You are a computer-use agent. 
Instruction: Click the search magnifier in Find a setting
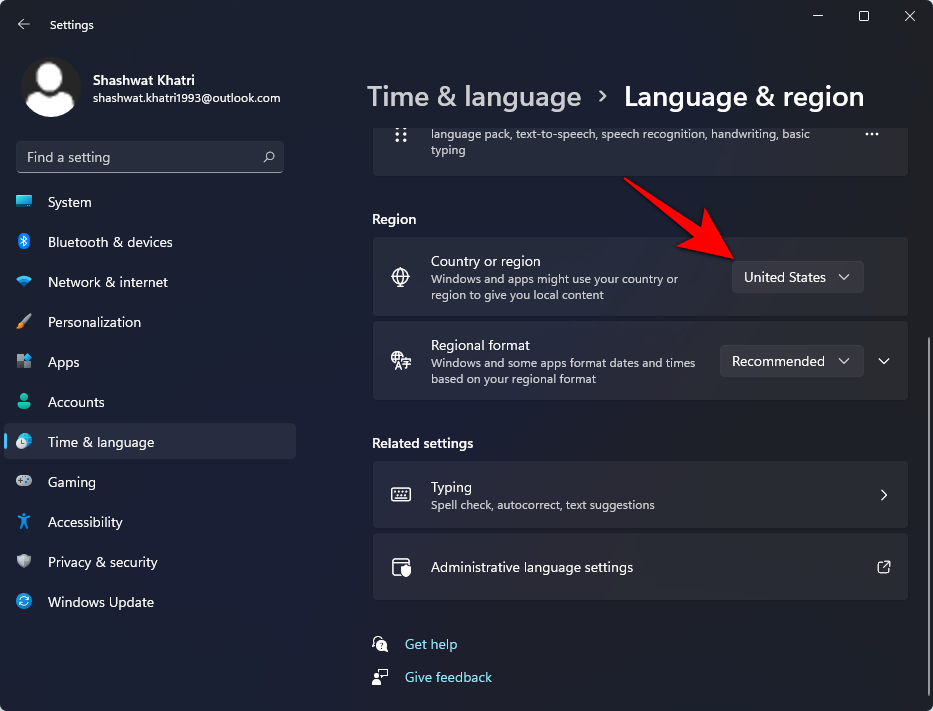point(269,157)
